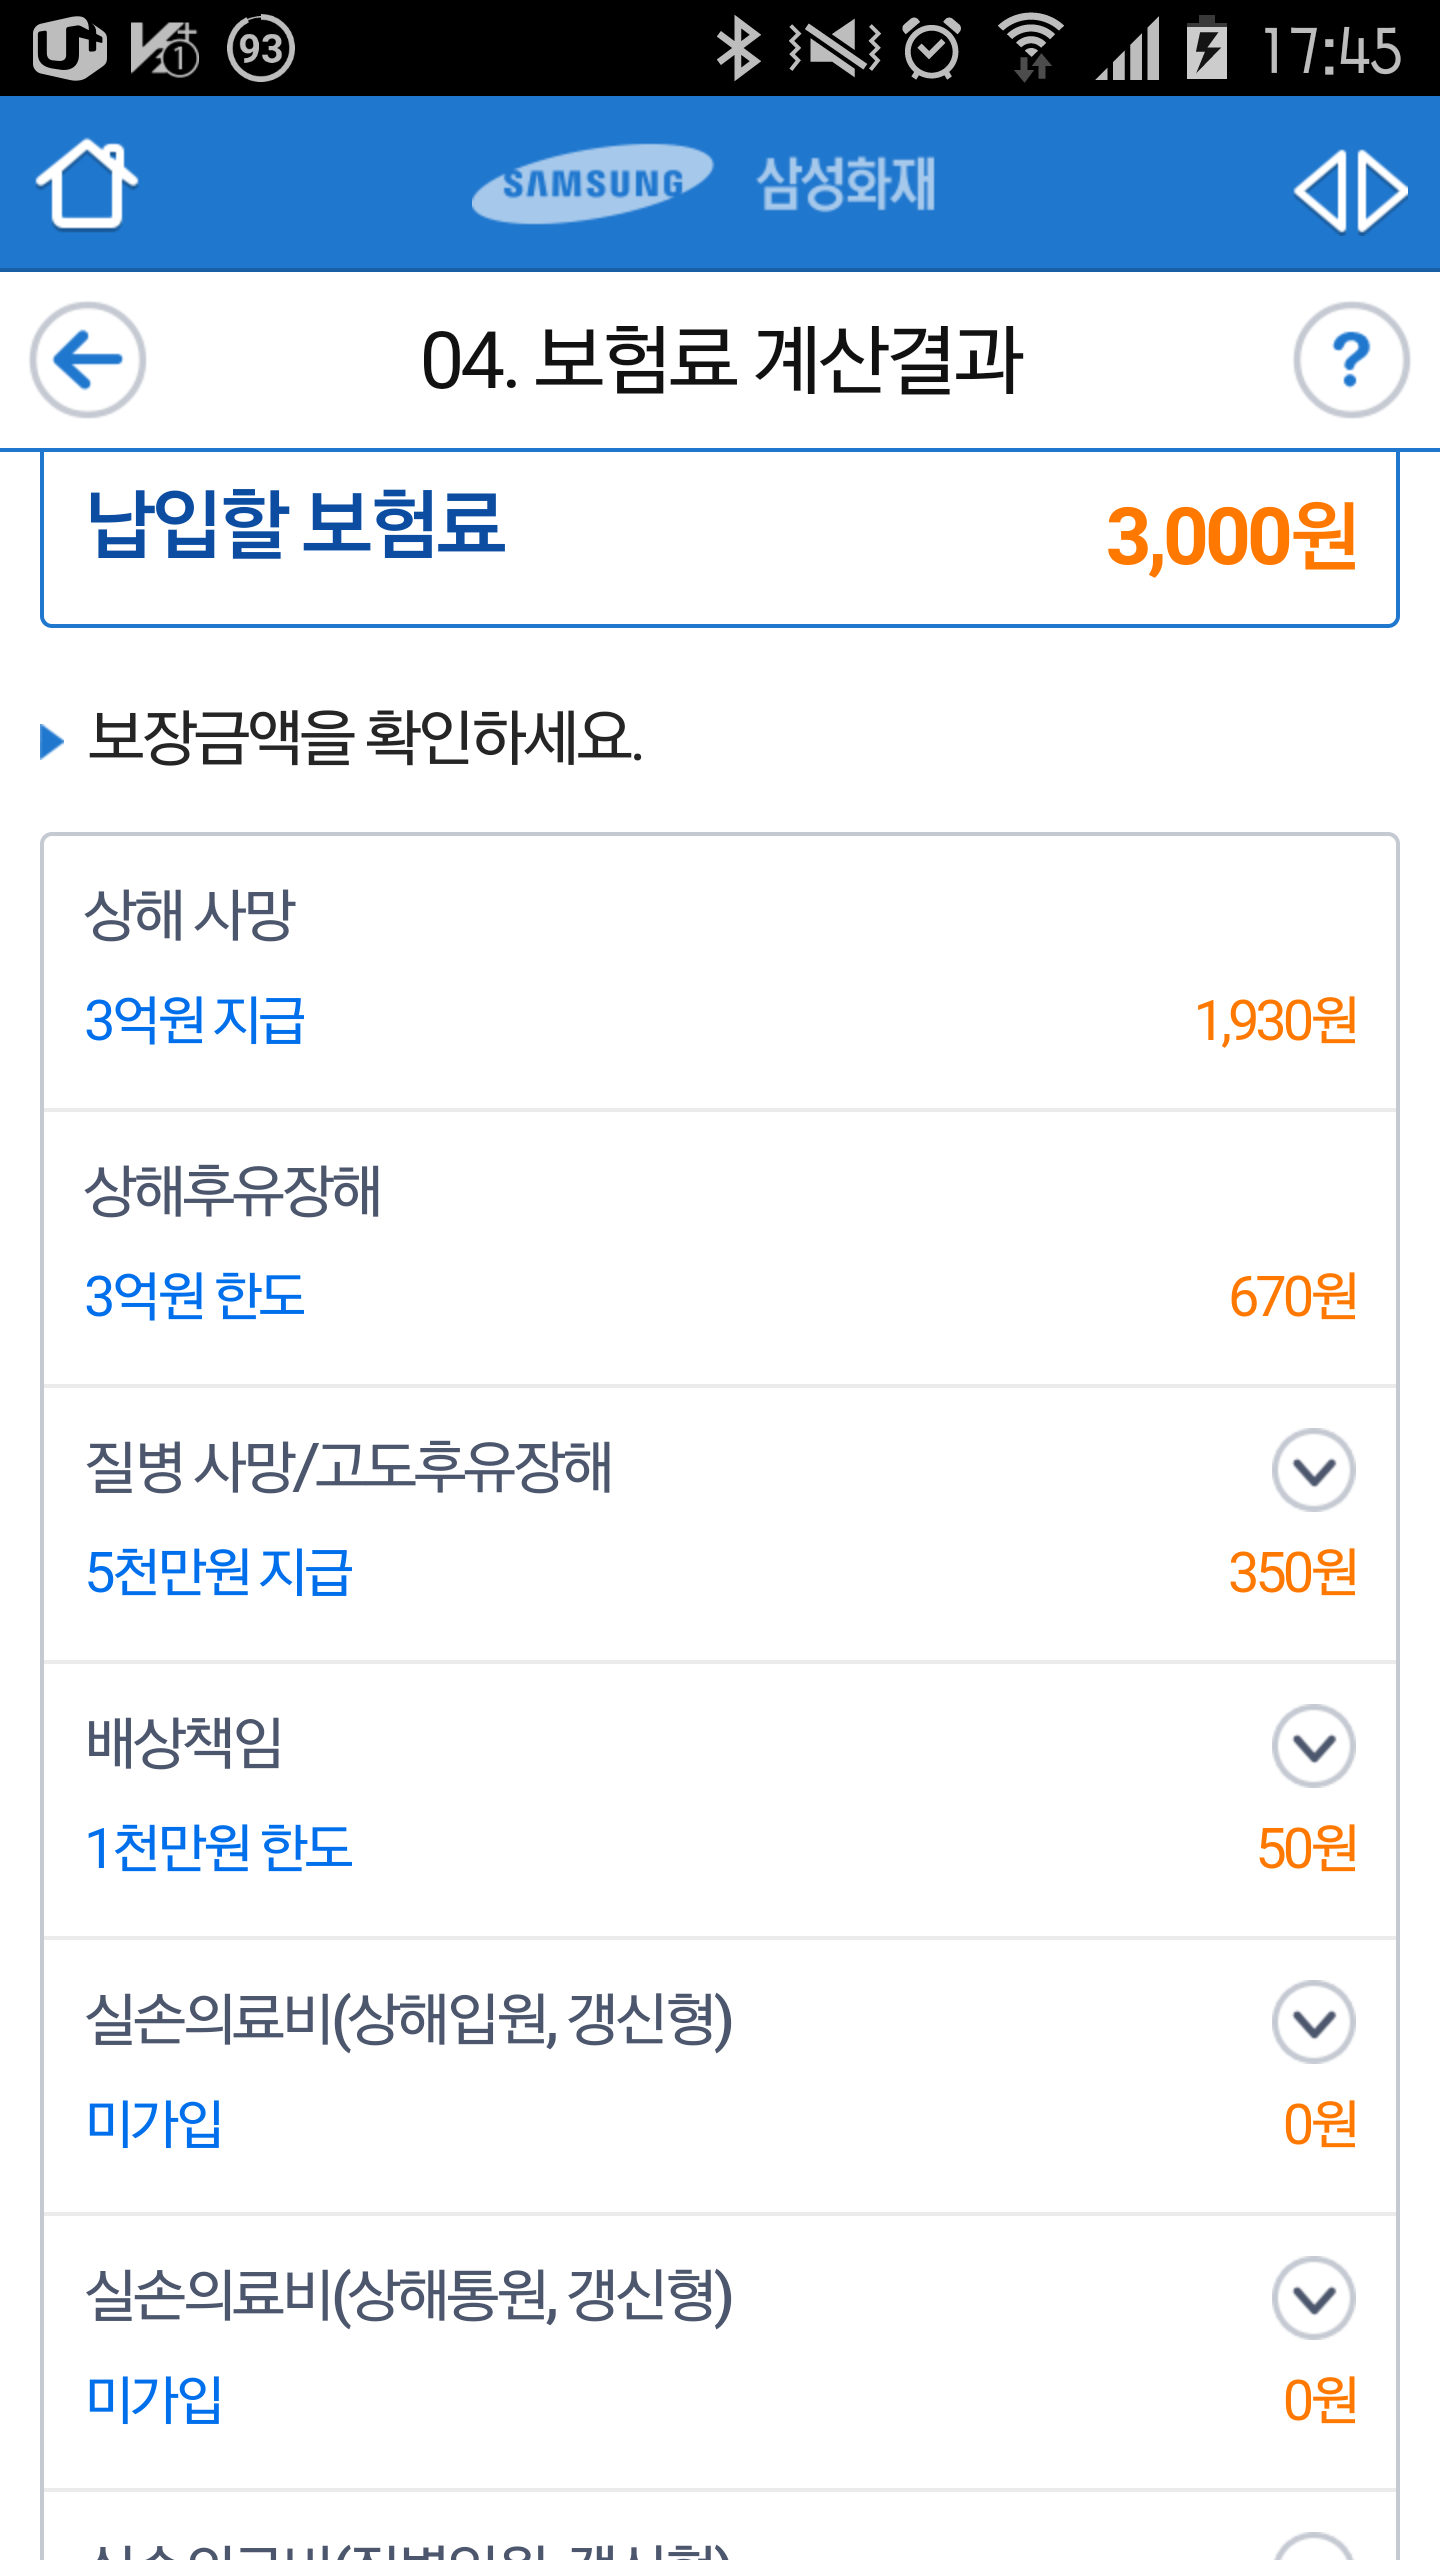Open help with the question mark icon

tap(1351, 360)
